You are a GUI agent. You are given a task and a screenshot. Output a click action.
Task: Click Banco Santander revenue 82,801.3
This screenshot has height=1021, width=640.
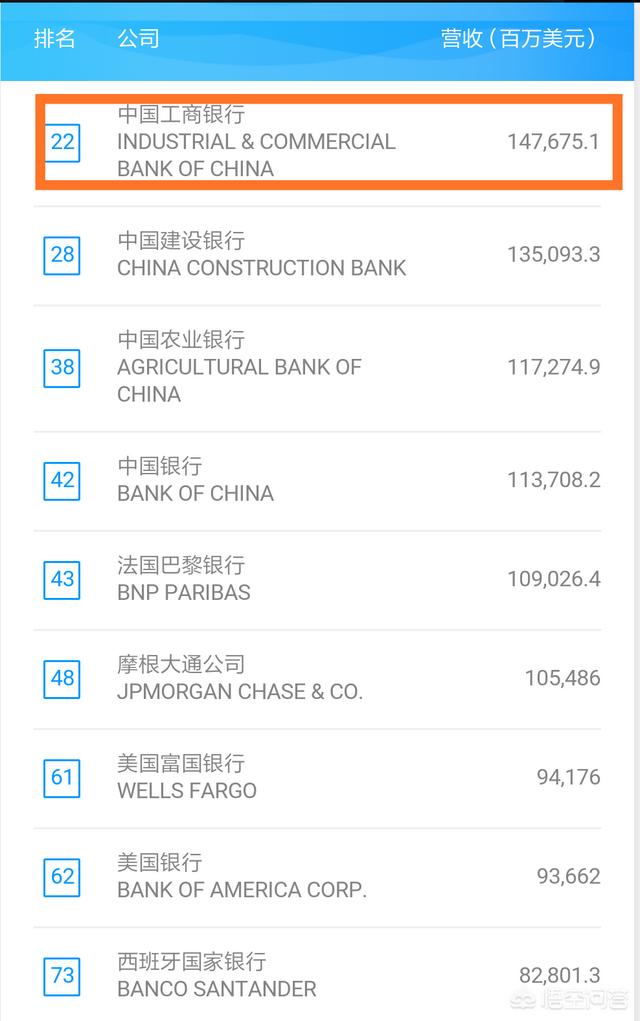click(559, 975)
